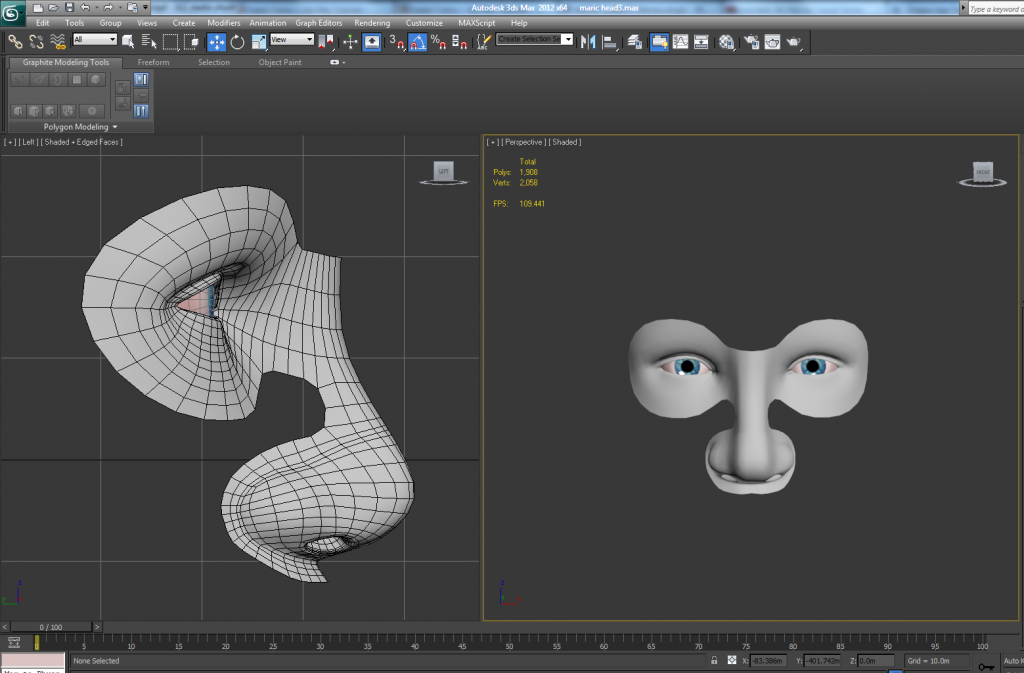Activate the Select and Move tool
The image size is (1024, 673).
(x=216, y=41)
